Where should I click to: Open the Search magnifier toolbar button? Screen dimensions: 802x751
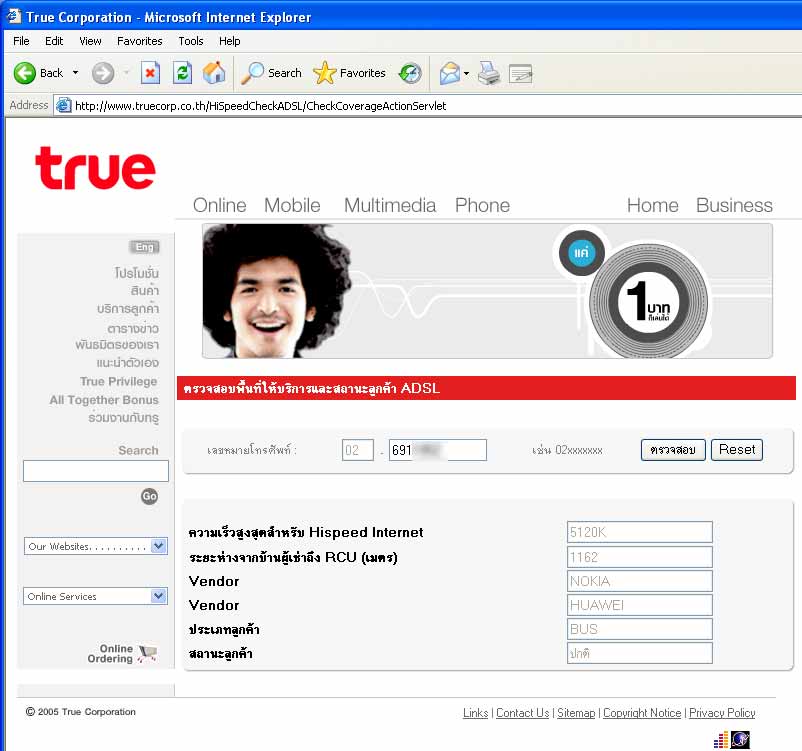272,73
